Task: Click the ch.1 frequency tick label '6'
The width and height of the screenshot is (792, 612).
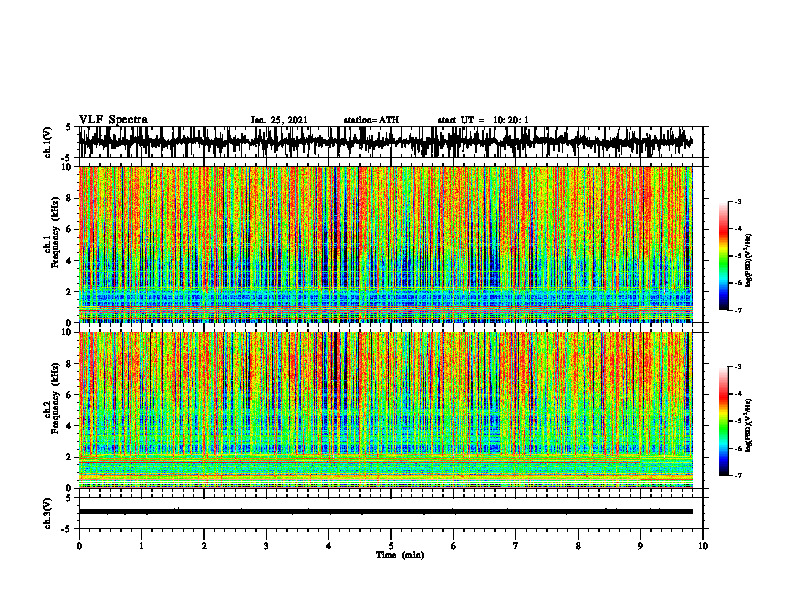Action: pos(69,229)
